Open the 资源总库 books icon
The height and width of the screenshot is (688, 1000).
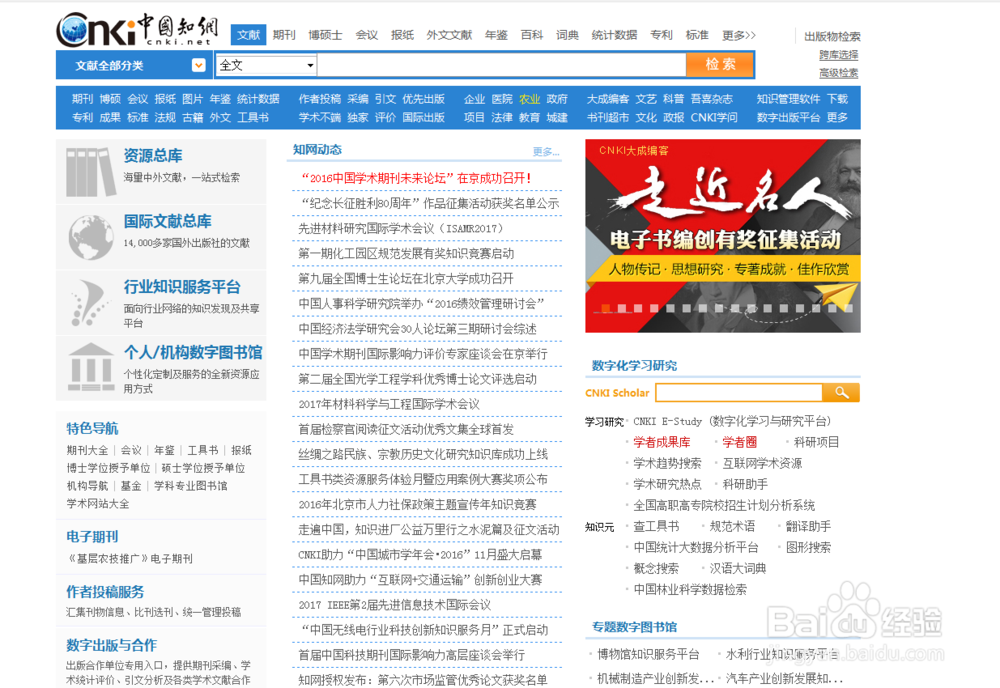pos(91,172)
